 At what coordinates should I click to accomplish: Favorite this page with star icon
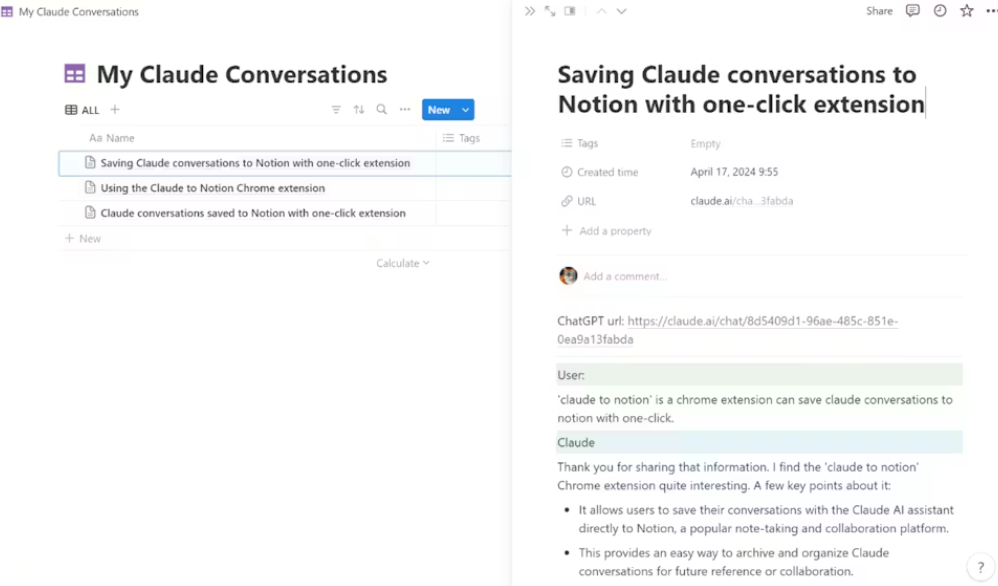coord(967,11)
